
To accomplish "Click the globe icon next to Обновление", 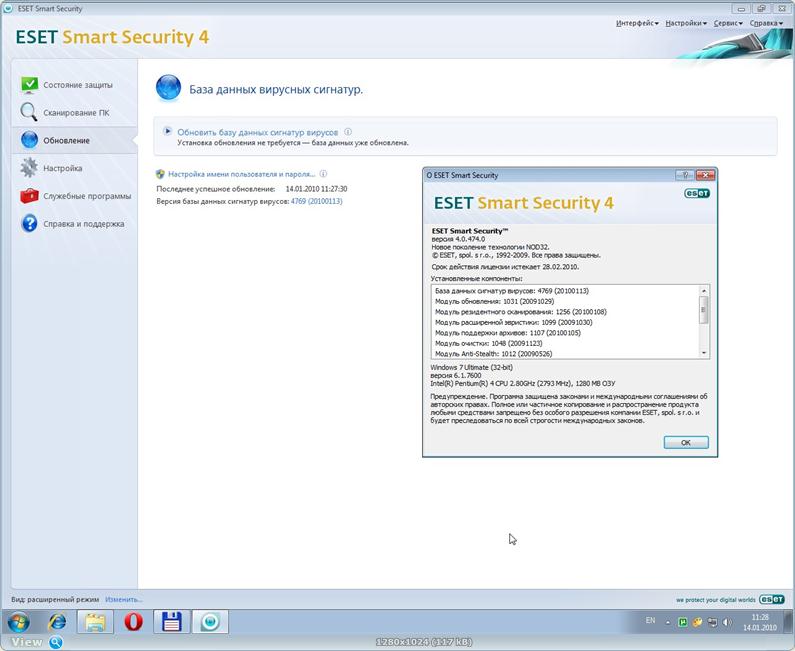I will 29,139.
